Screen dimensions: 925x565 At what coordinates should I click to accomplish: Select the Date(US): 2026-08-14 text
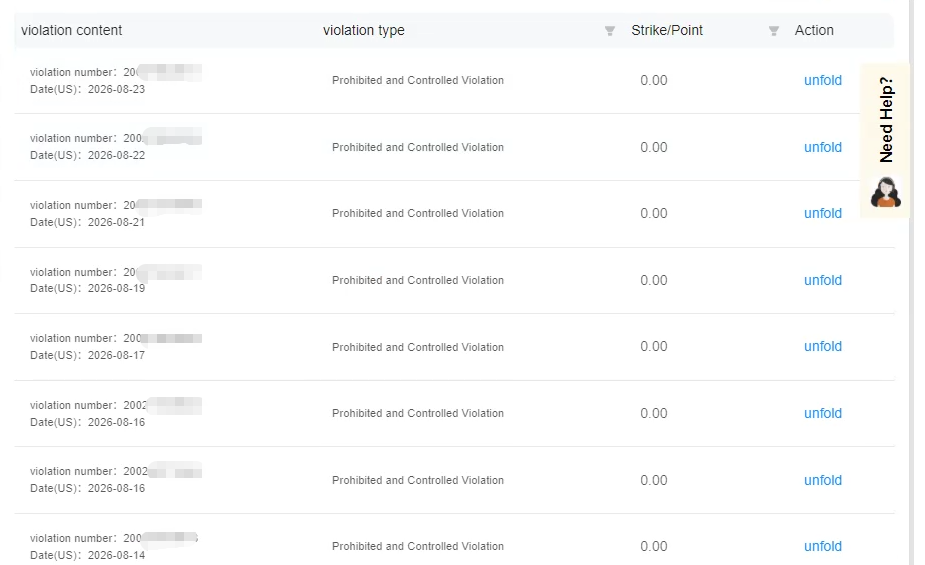click(x=87, y=555)
